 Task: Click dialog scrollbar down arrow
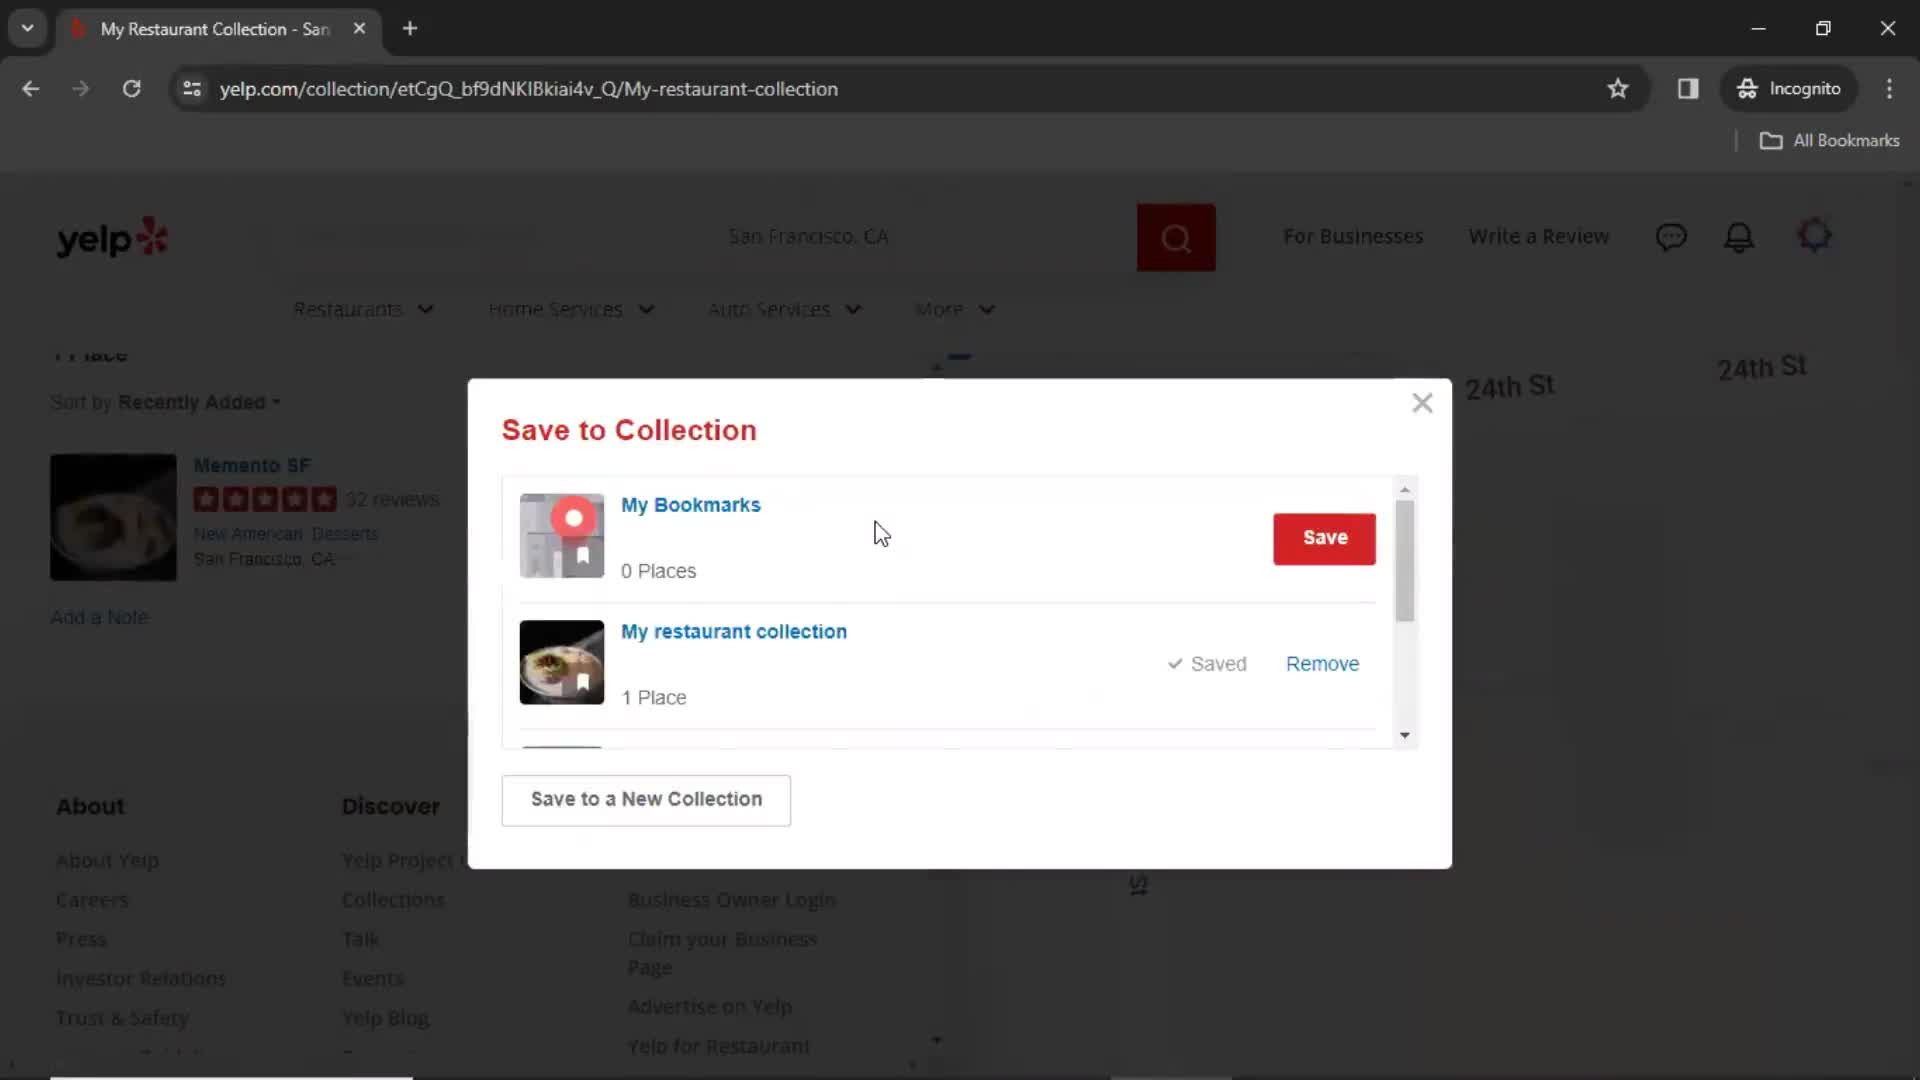1405,736
